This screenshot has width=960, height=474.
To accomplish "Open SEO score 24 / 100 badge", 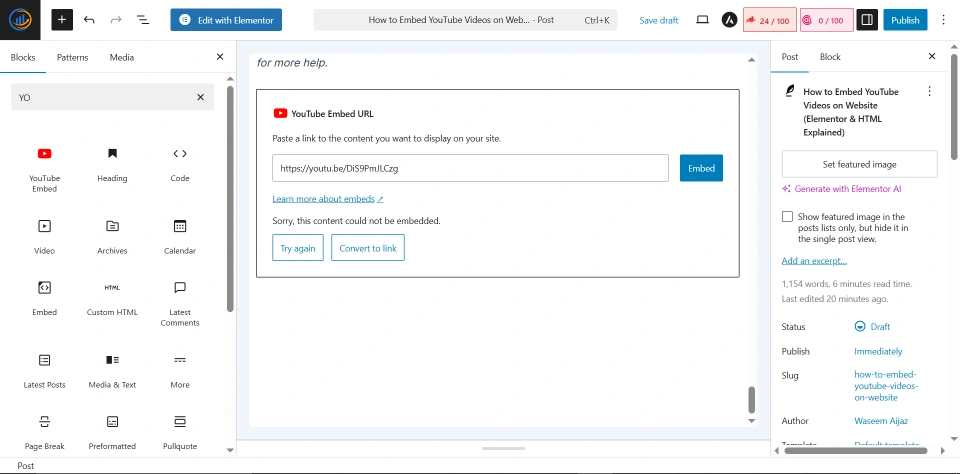I will click(x=770, y=20).
